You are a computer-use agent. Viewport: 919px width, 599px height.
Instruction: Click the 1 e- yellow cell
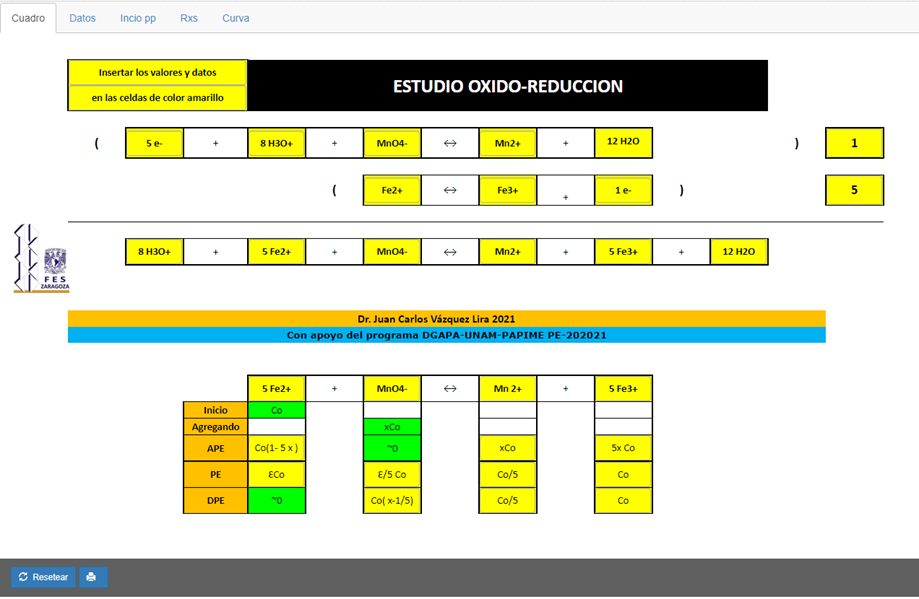(x=624, y=190)
